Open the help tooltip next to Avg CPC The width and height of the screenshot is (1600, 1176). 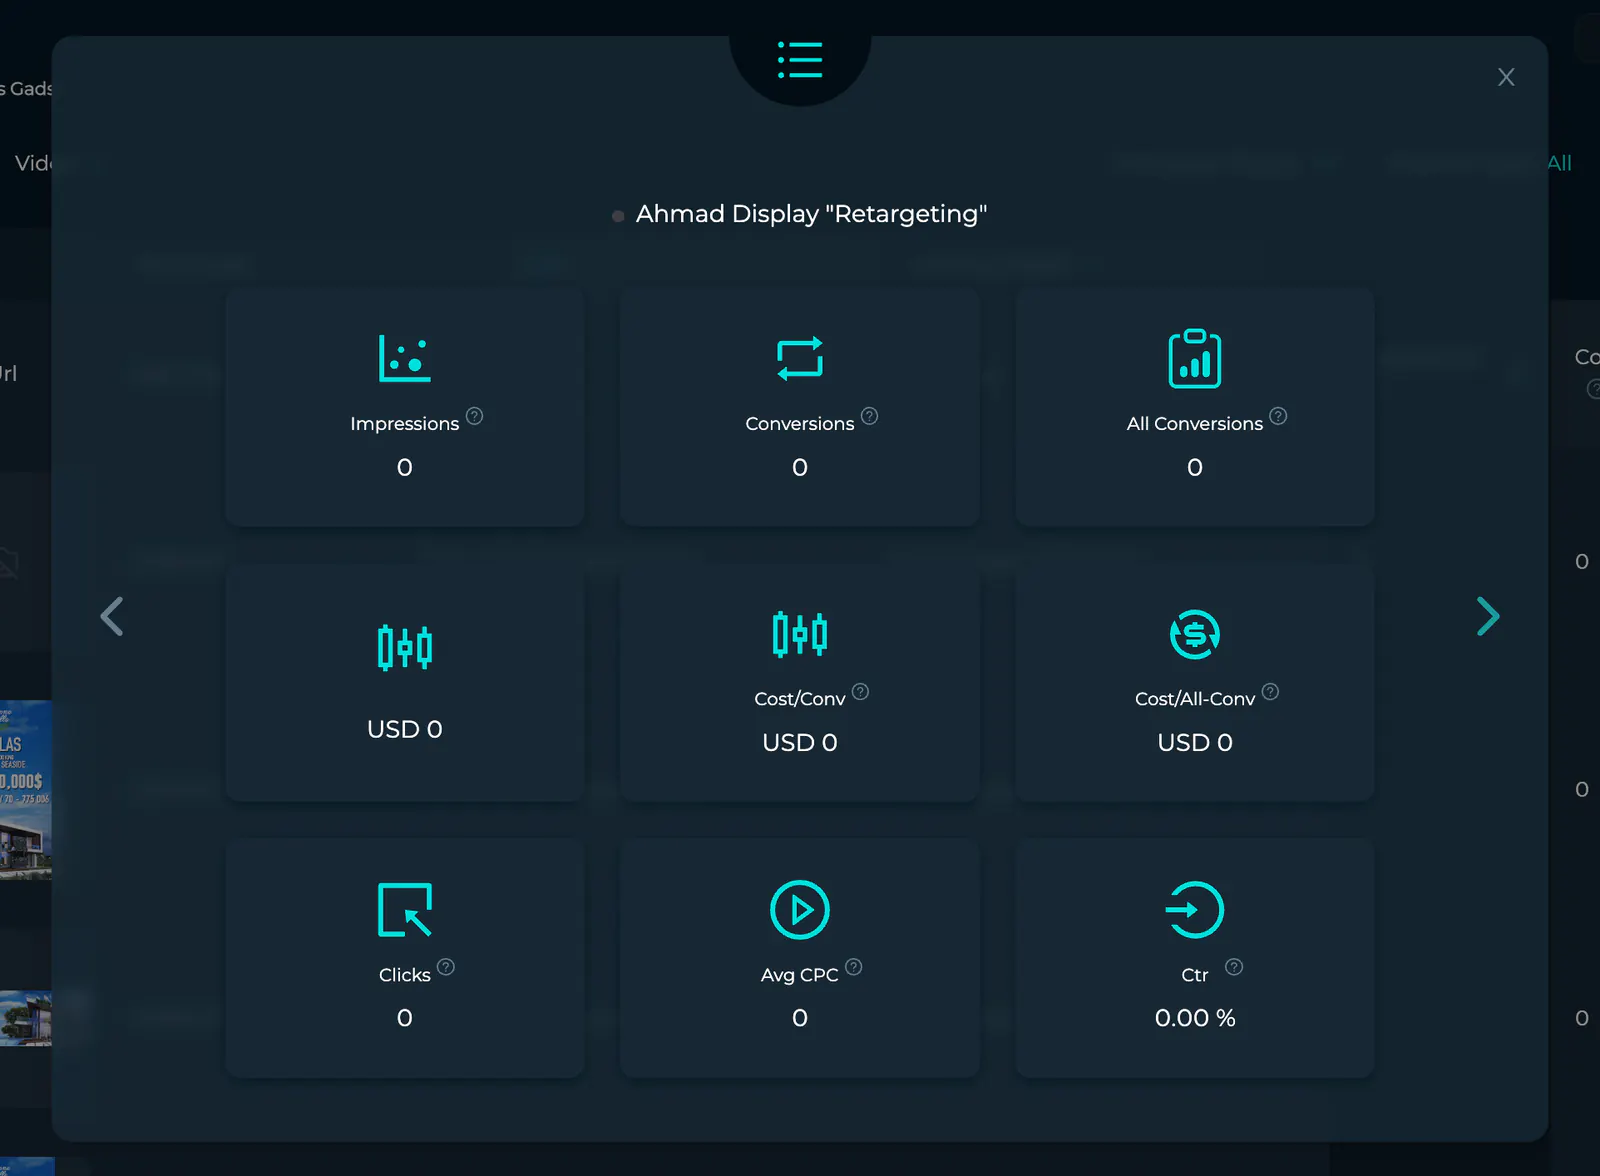tap(854, 967)
